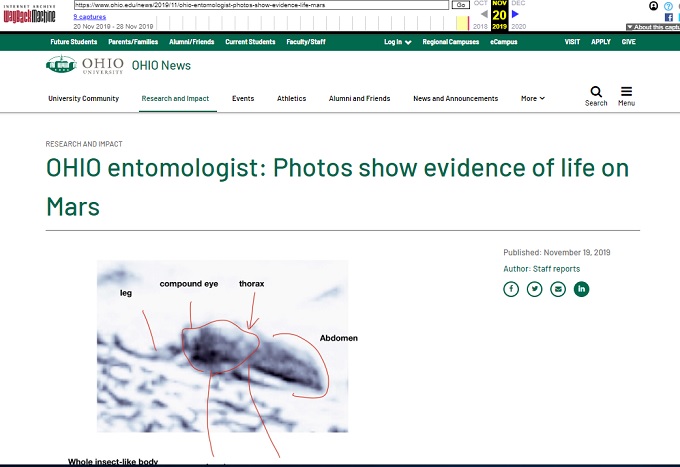
Task: Click the Mars insect annotated image
Action: [222, 346]
